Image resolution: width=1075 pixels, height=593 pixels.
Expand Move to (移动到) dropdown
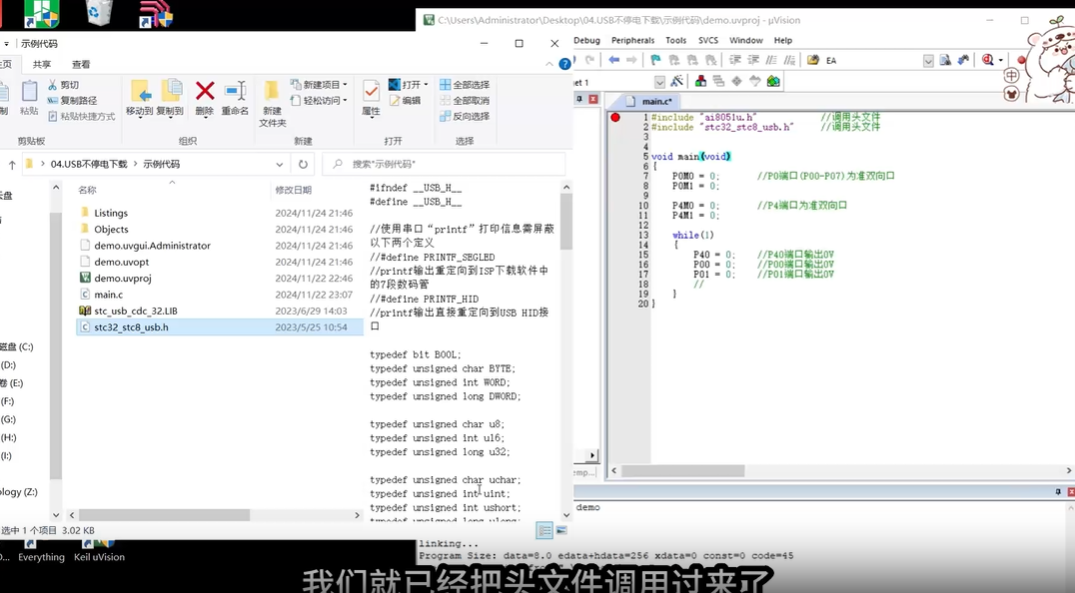pyautogui.click(x=140, y=117)
